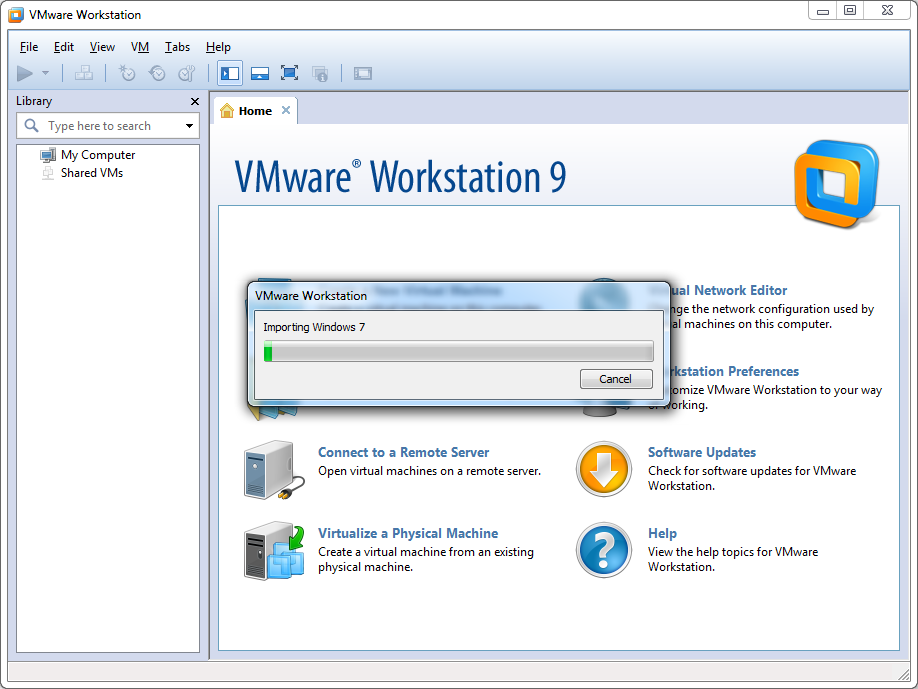Click the take snapshot toolbar icon
Screen dimensions: 918x689
pos(127,73)
